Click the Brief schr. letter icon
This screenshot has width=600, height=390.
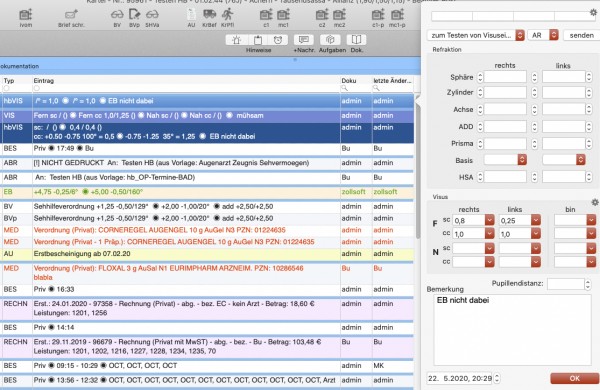[71, 15]
